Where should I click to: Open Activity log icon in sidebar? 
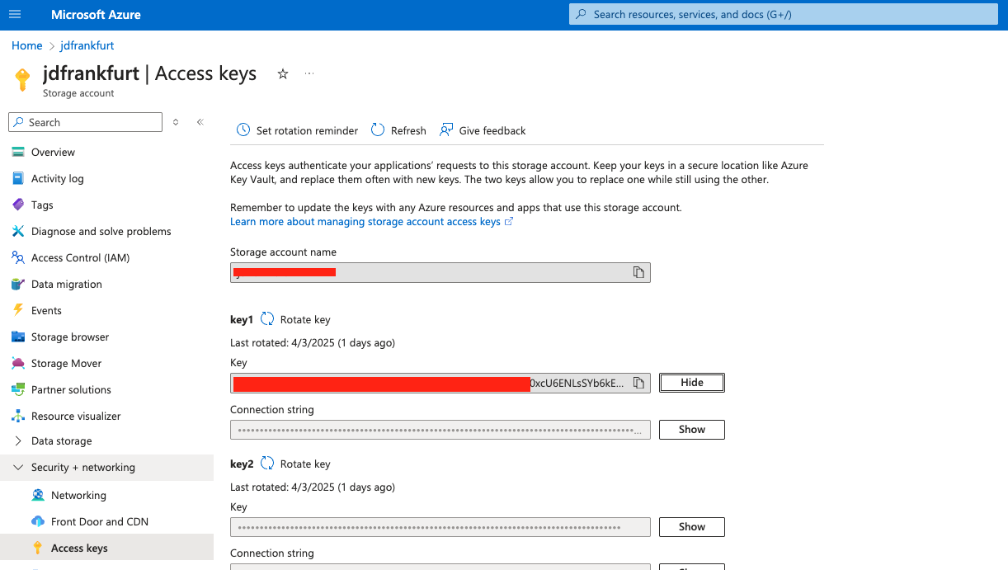[x=18, y=179]
